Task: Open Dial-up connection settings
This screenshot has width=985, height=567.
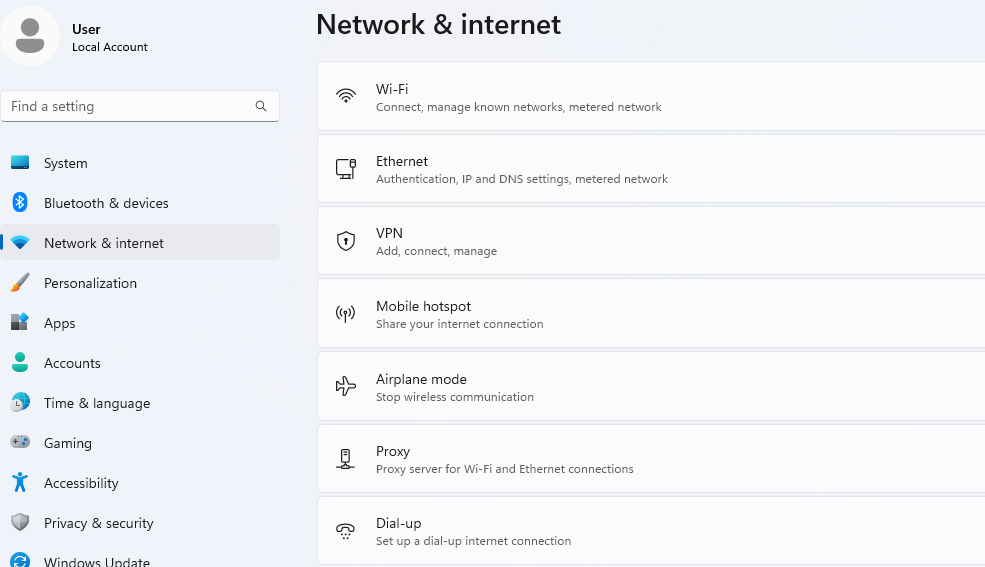Action: pos(650,531)
